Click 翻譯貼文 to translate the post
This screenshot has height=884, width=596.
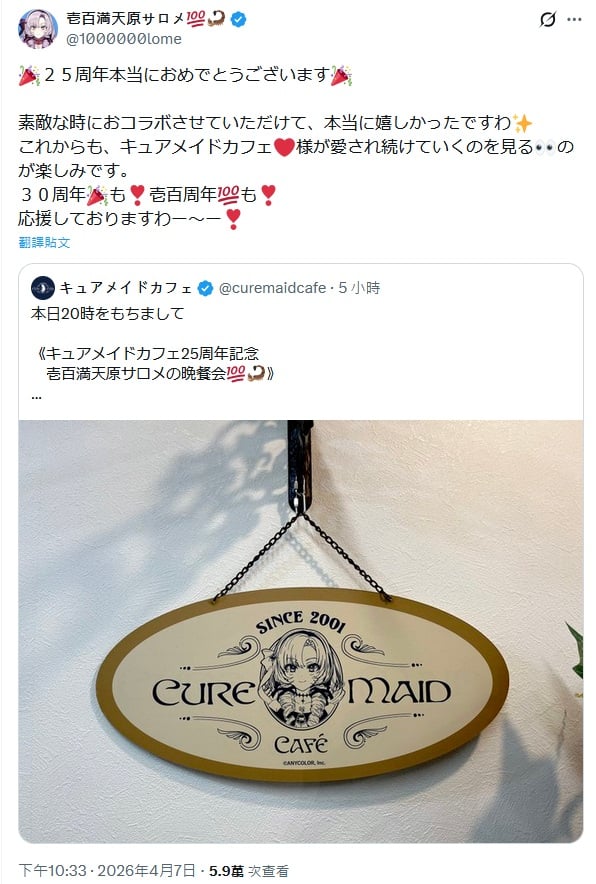(x=45, y=242)
